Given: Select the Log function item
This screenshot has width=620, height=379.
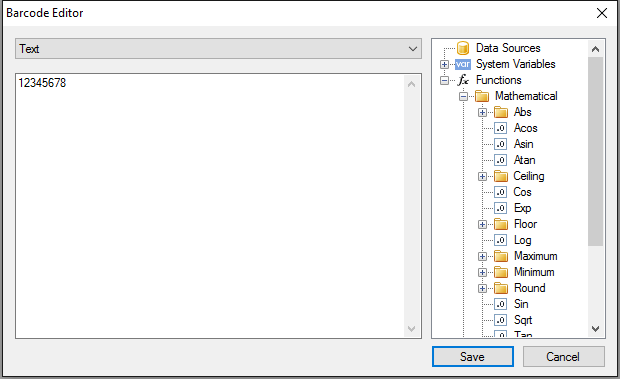Looking at the screenshot, I should point(522,240).
